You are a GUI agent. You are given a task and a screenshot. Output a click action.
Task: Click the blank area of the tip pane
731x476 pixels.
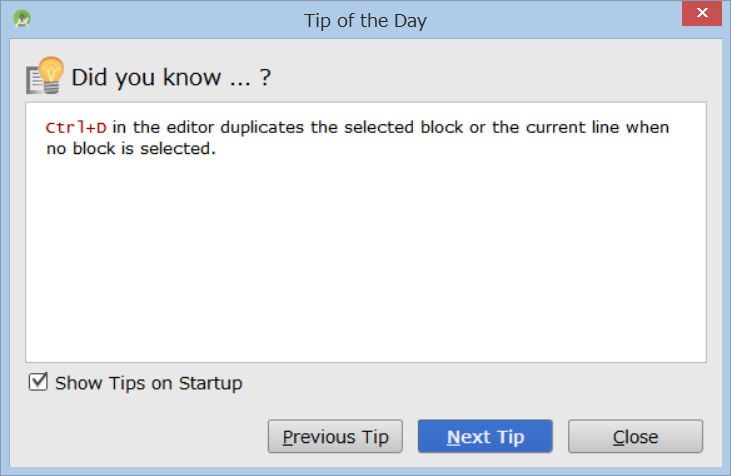365,260
